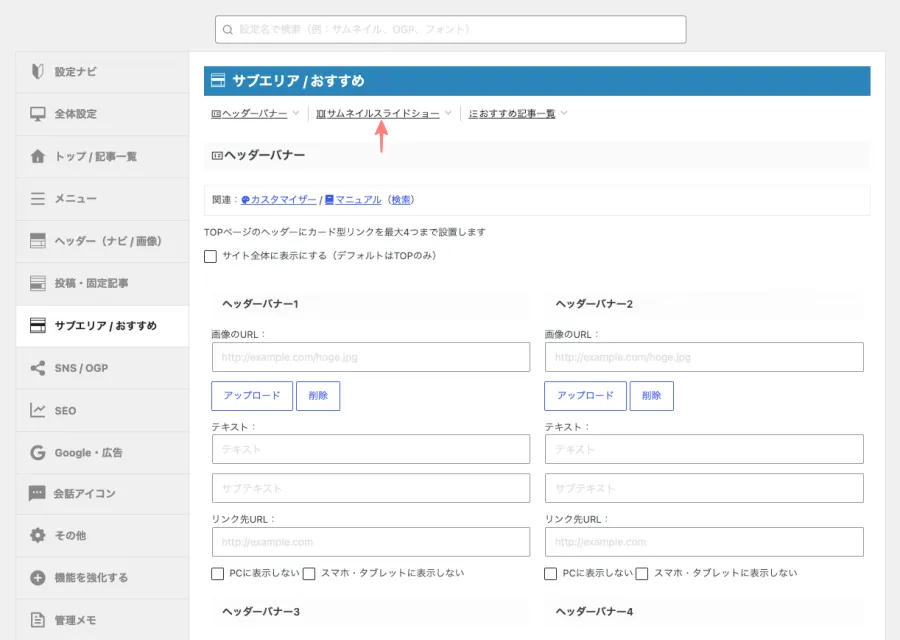
Task: Click 画像のURL field of ヘッダーバナー2
Action: click(704, 357)
